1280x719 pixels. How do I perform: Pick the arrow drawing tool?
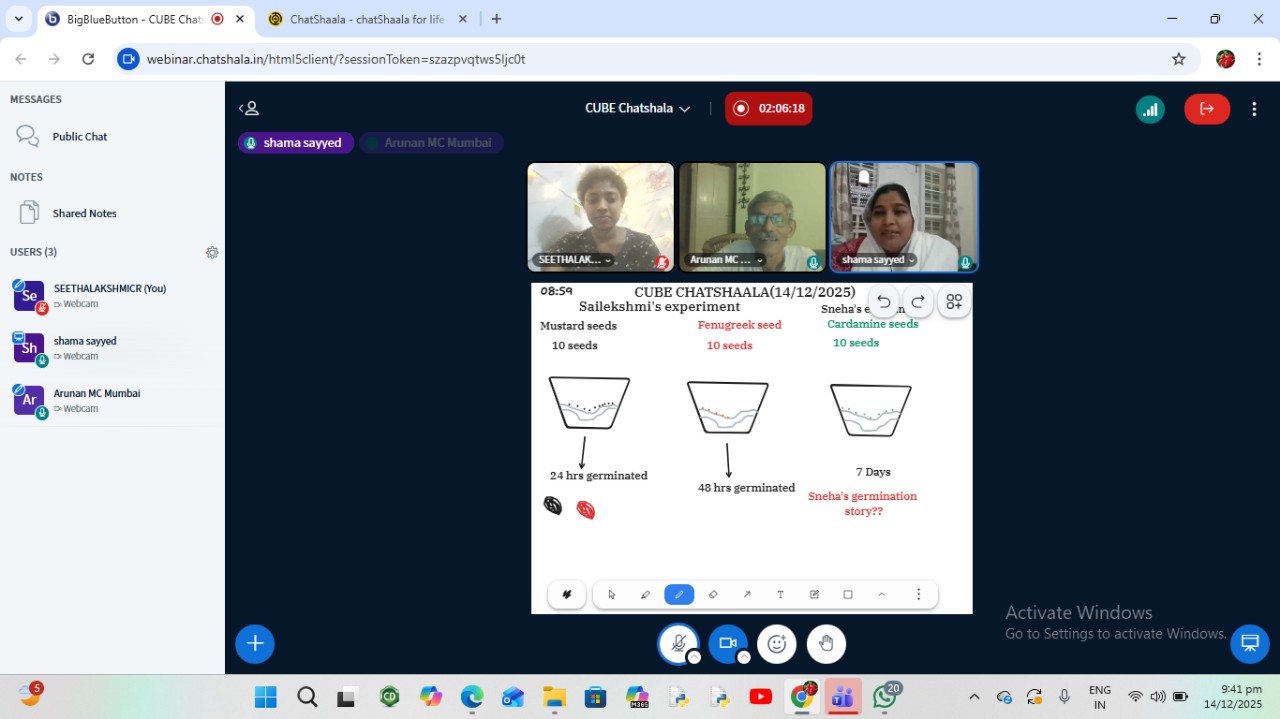(747, 594)
